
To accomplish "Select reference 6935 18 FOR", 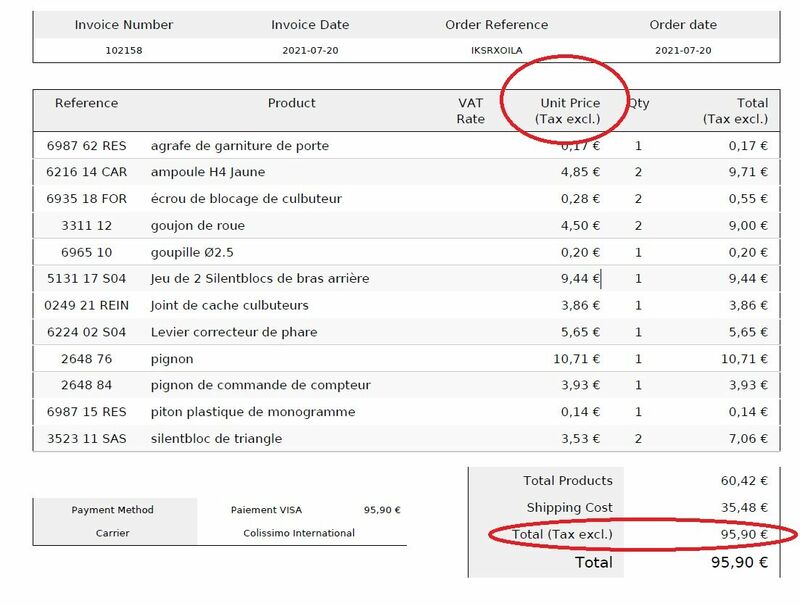I will [x=86, y=199].
